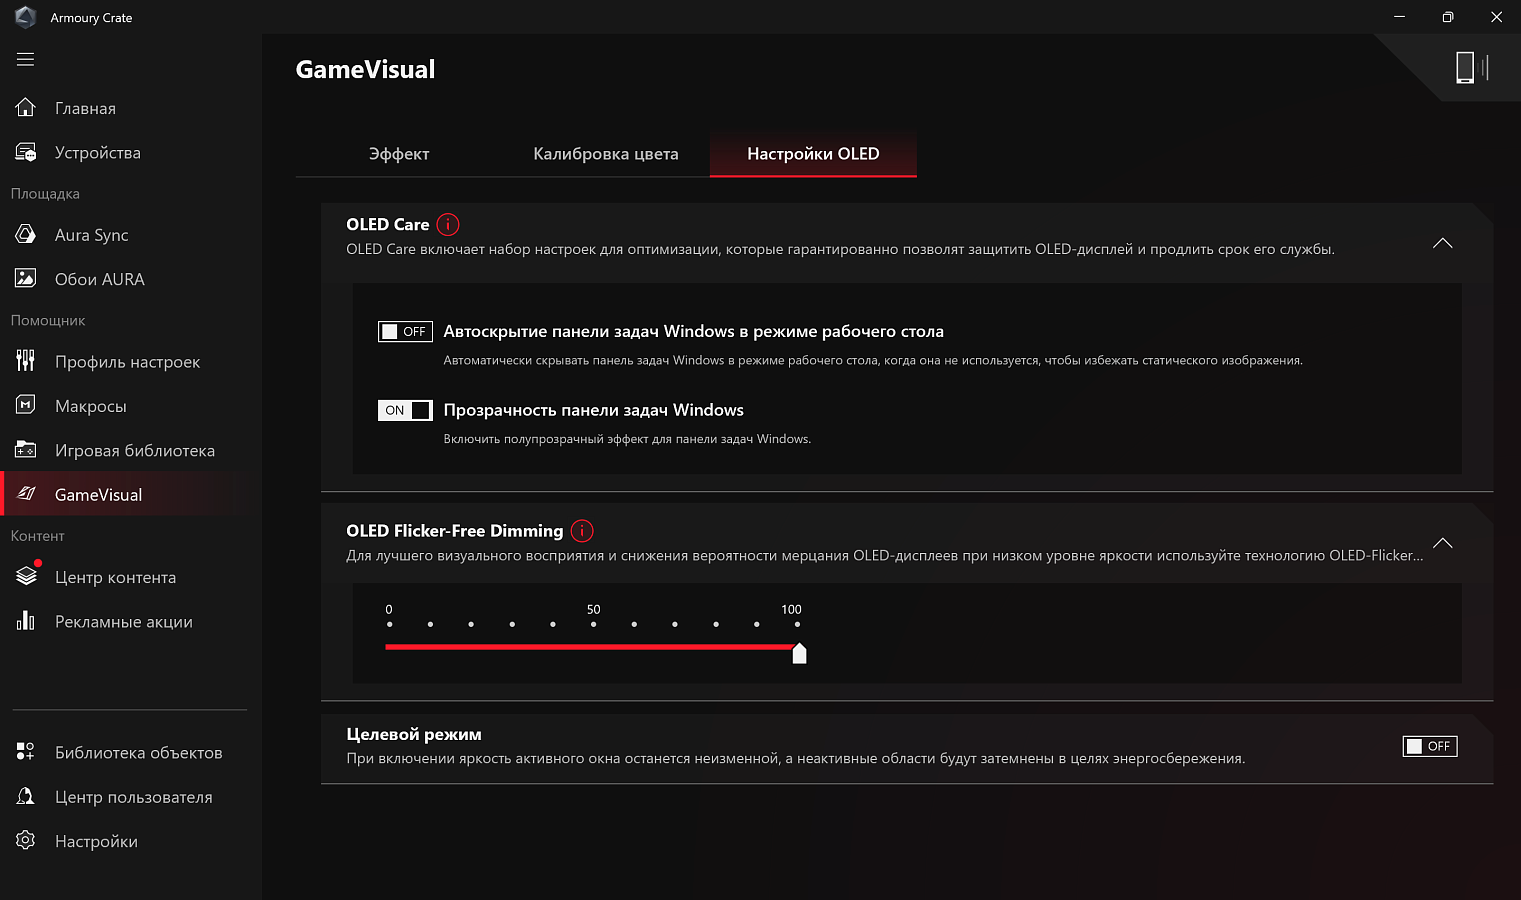Click the GameVisual sidebar icon
Screen dimensions: 1521x900
coord(27,494)
